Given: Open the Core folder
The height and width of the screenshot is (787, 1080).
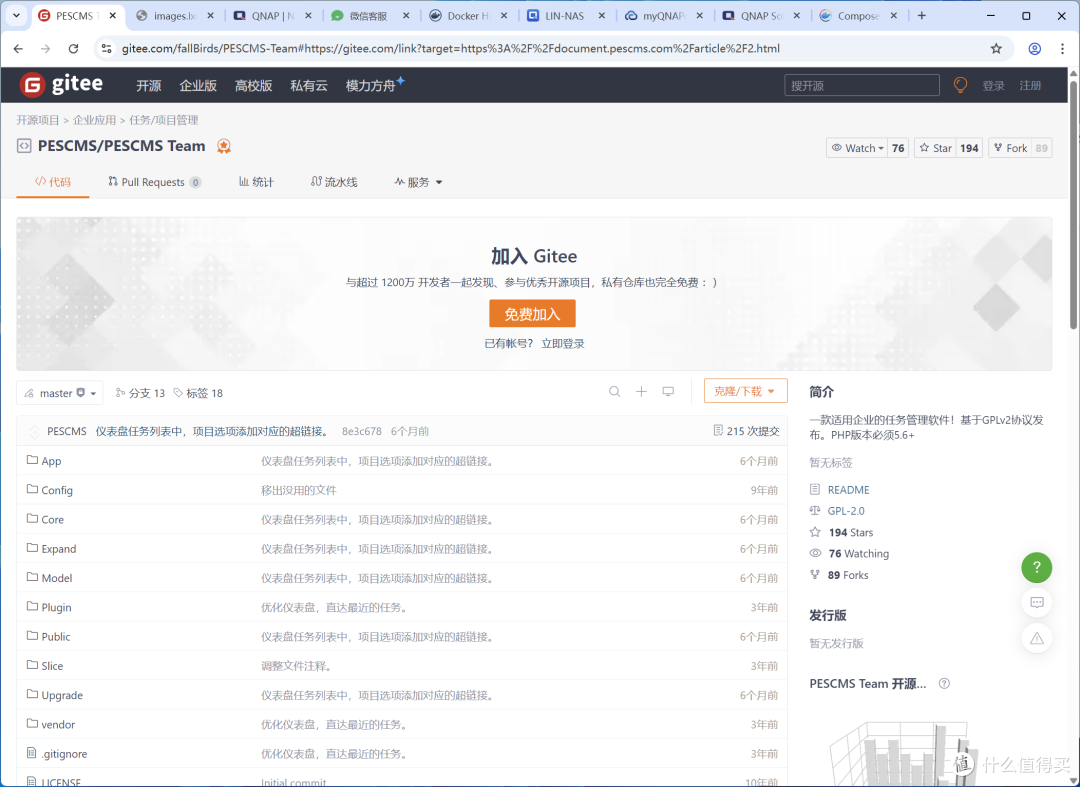Looking at the screenshot, I should (52, 520).
